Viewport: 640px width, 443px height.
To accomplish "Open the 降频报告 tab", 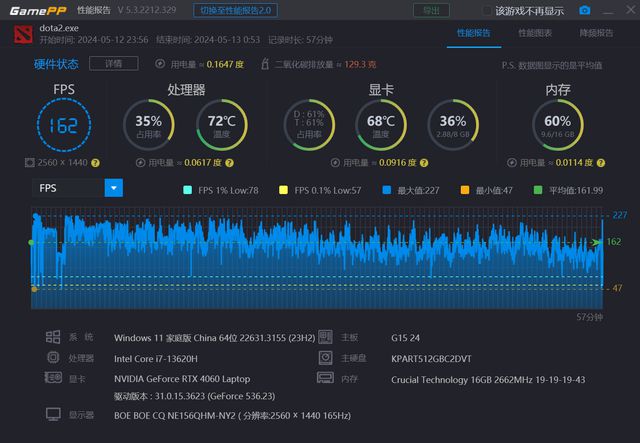I will coord(597,33).
